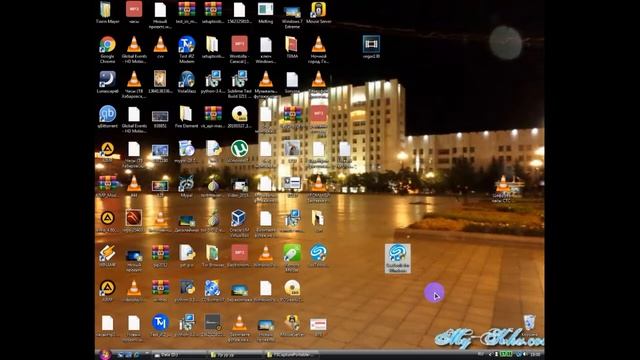The image size is (640, 360).
Task: Select the 830851 image file
Action: click(160, 116)
